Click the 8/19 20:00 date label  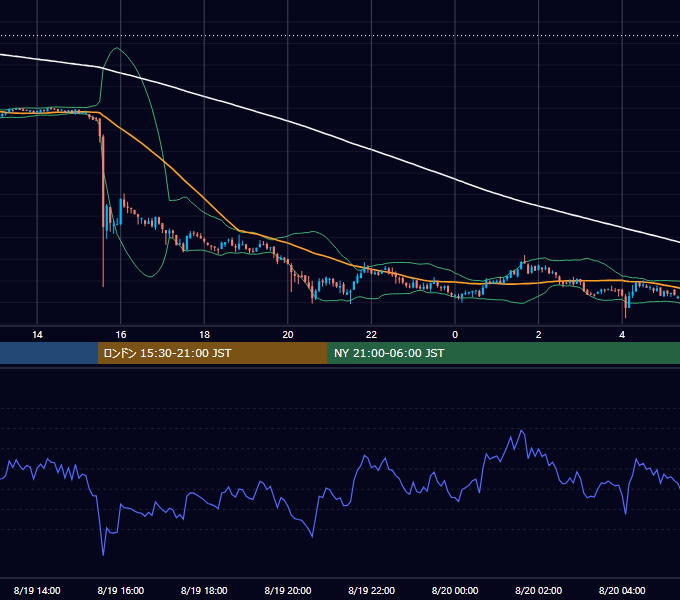tap(288, 590)
